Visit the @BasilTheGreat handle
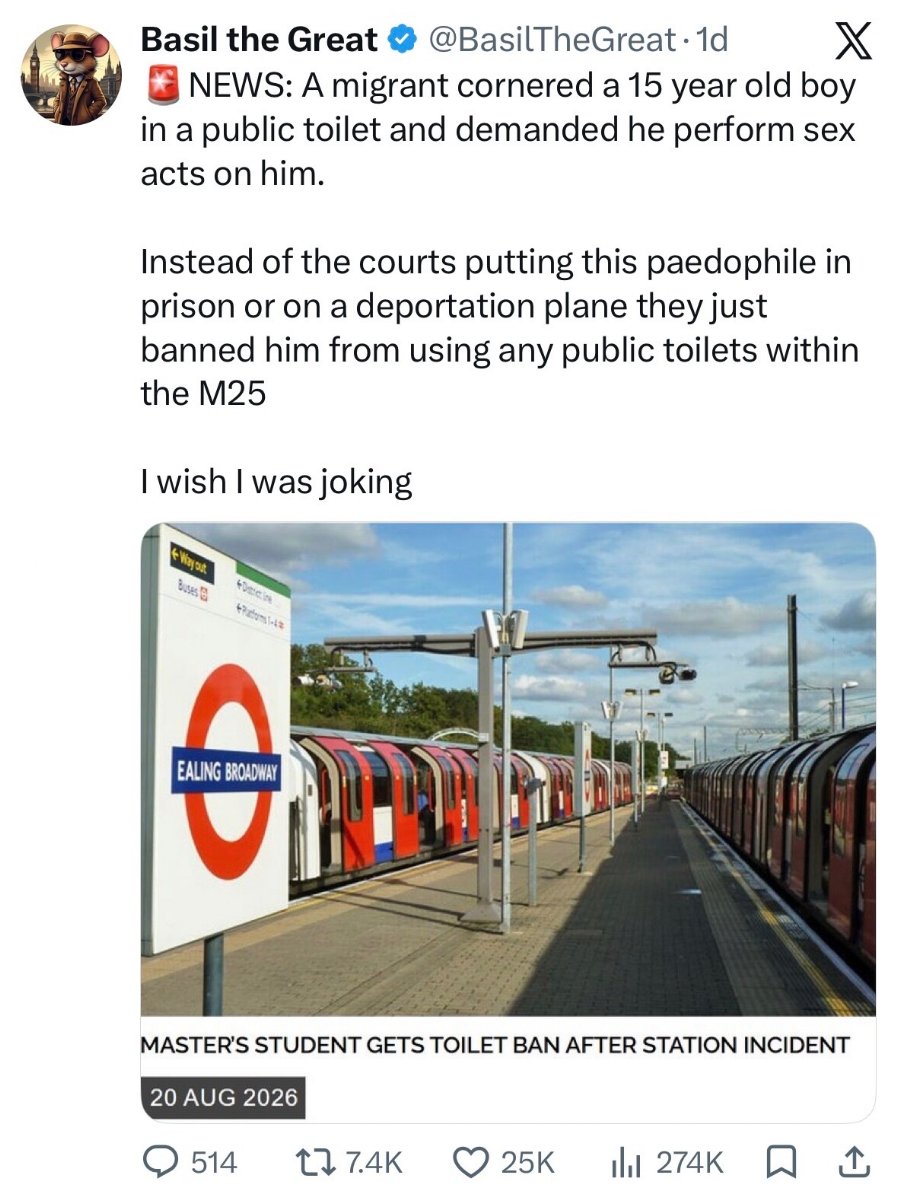This screenshot has width=897, height=1200. (x=552, y=40)
